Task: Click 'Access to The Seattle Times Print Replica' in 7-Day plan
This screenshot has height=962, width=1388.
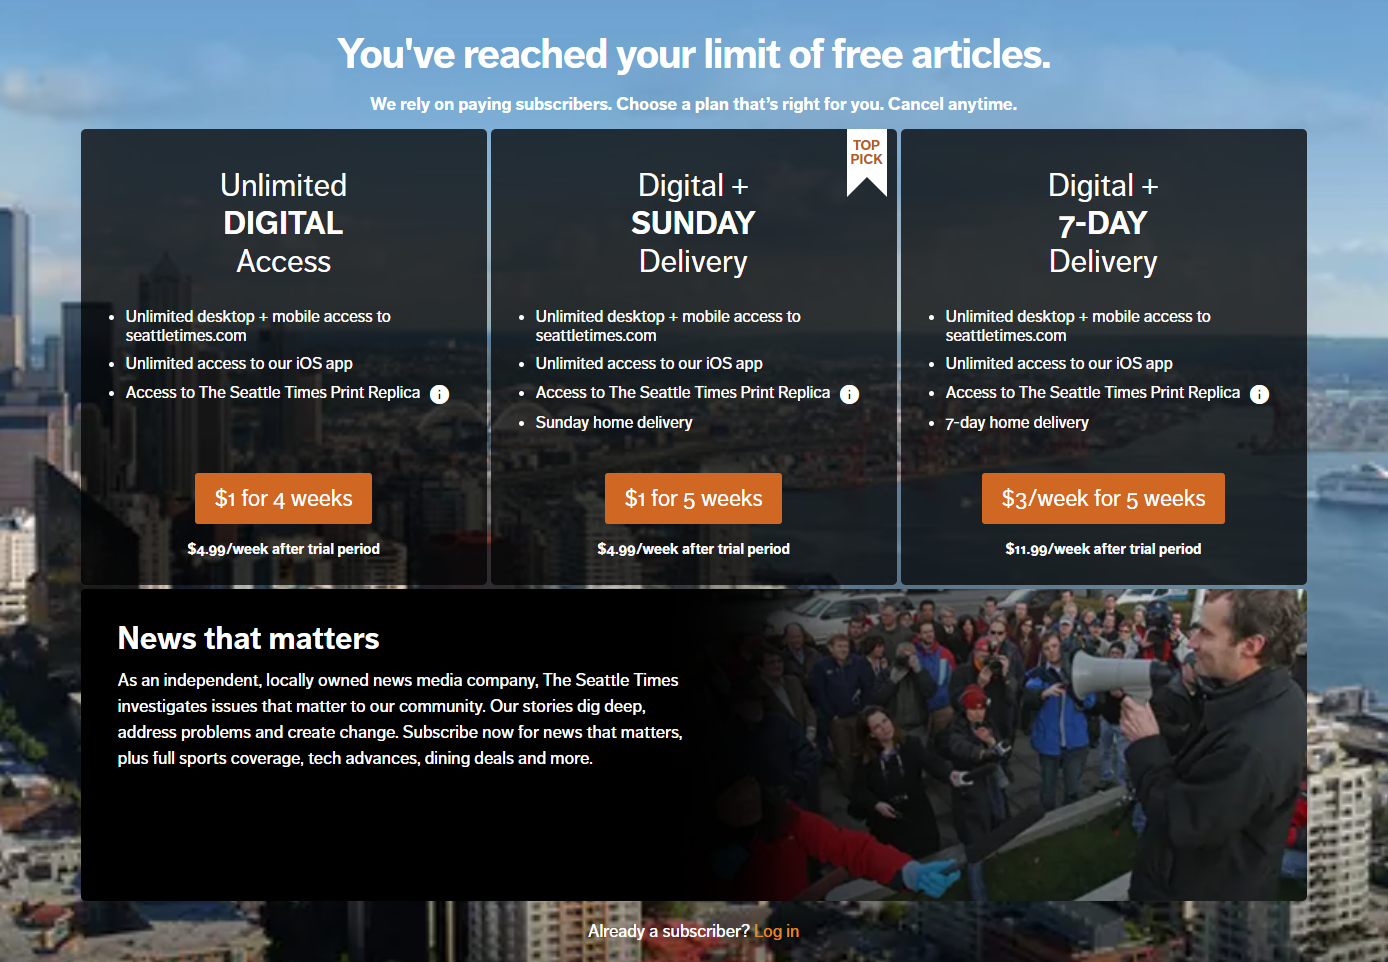Action: coord(1093,392)
